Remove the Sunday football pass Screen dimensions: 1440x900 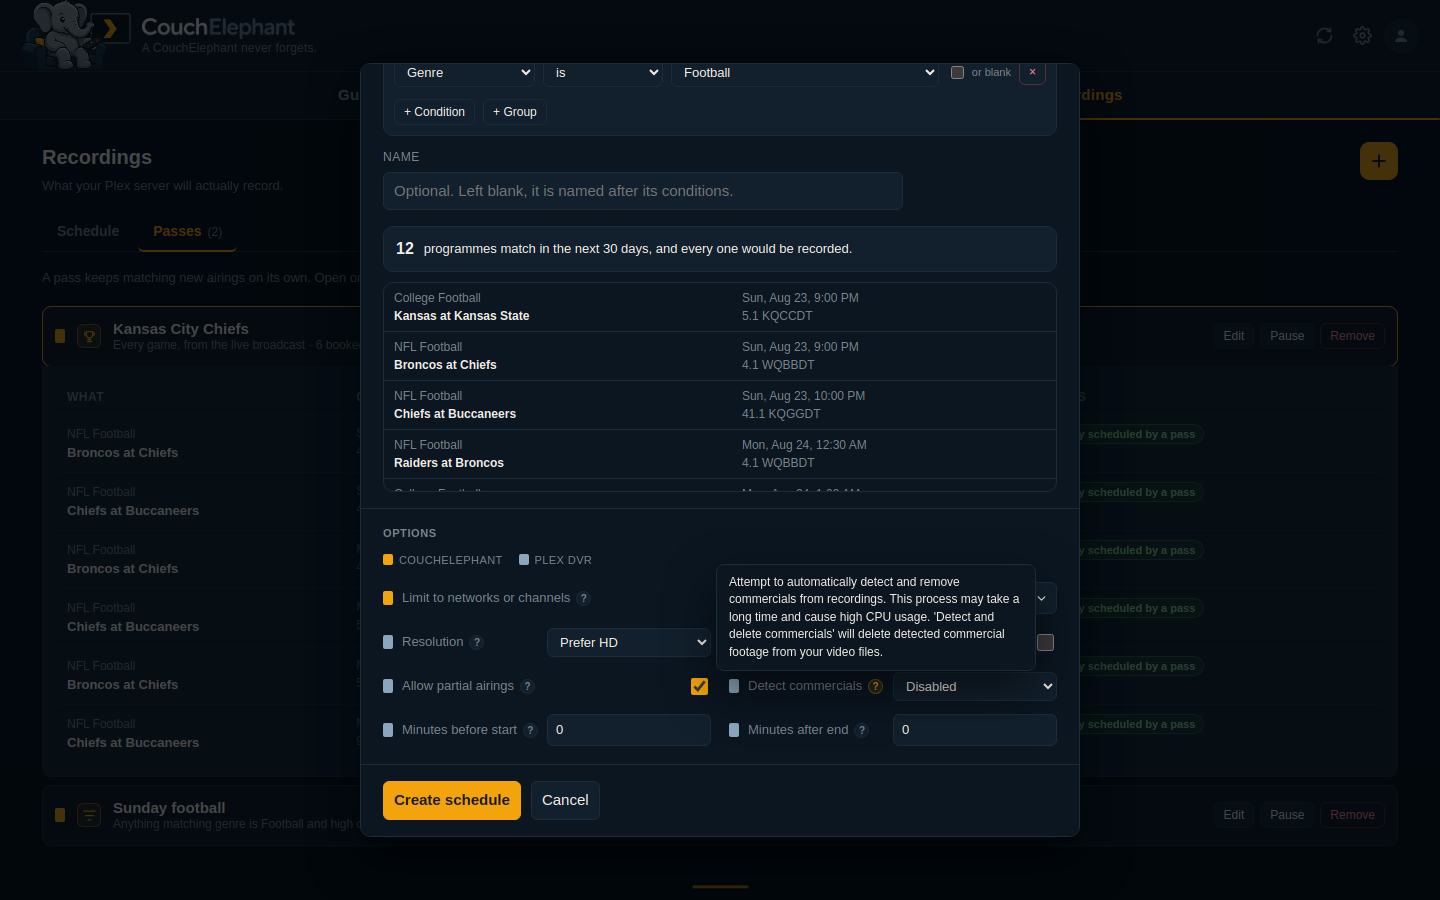coord(1352,815)
